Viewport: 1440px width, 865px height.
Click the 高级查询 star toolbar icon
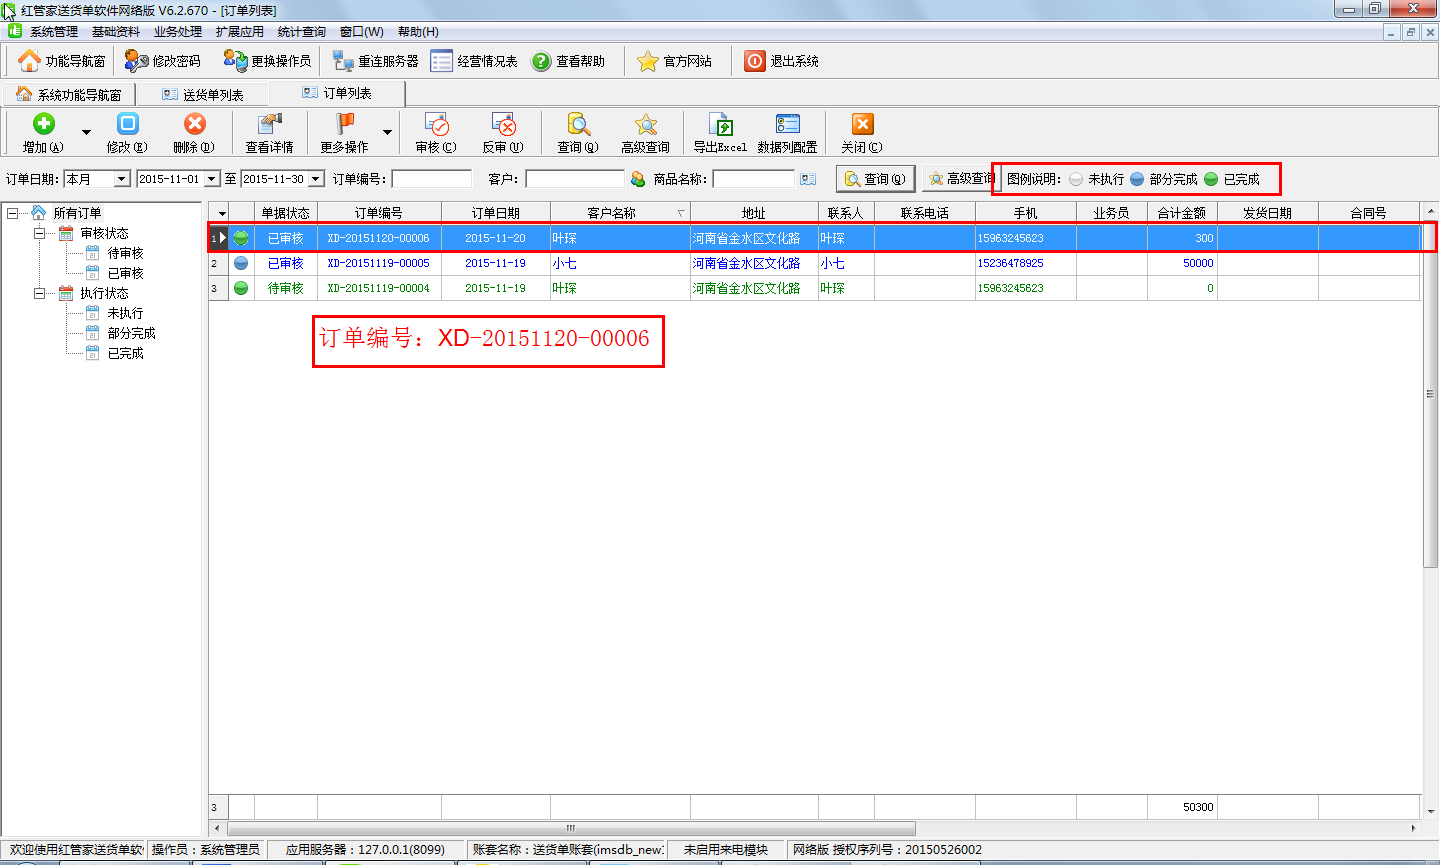pos(645,124)
